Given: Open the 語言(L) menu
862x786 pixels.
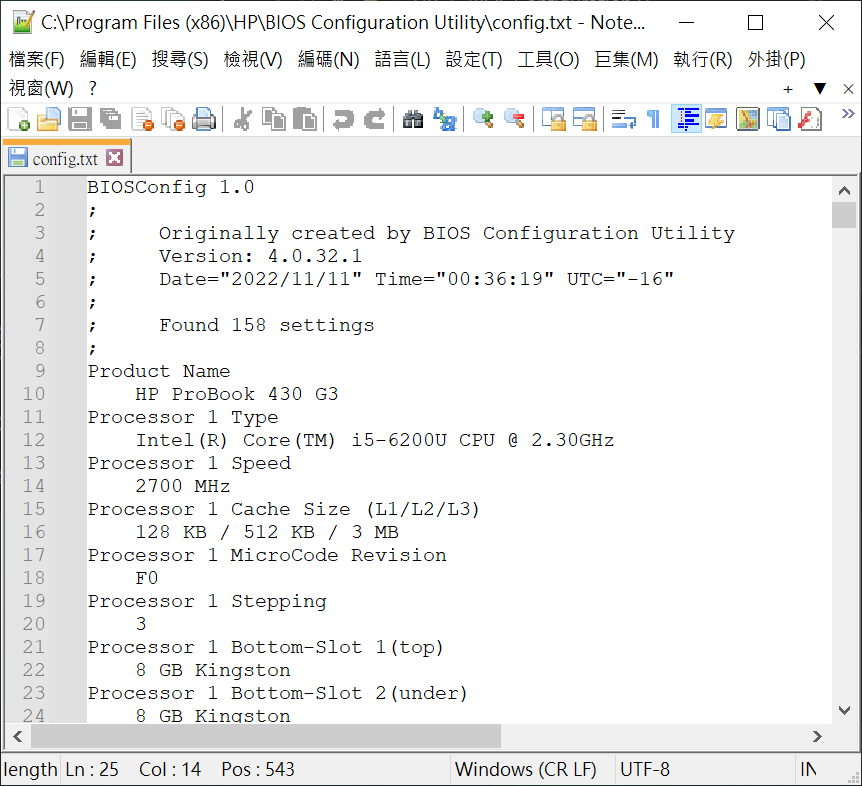Looking at the screenshot, I should pos(402,59).
